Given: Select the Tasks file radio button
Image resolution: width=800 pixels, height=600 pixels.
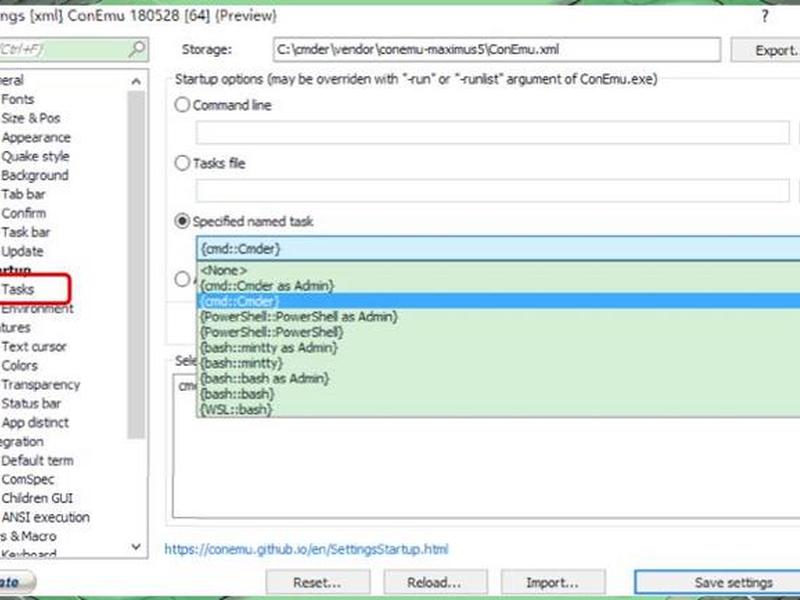Looking at the screenshot, I should pyautogui.click(x=182, y=163).
